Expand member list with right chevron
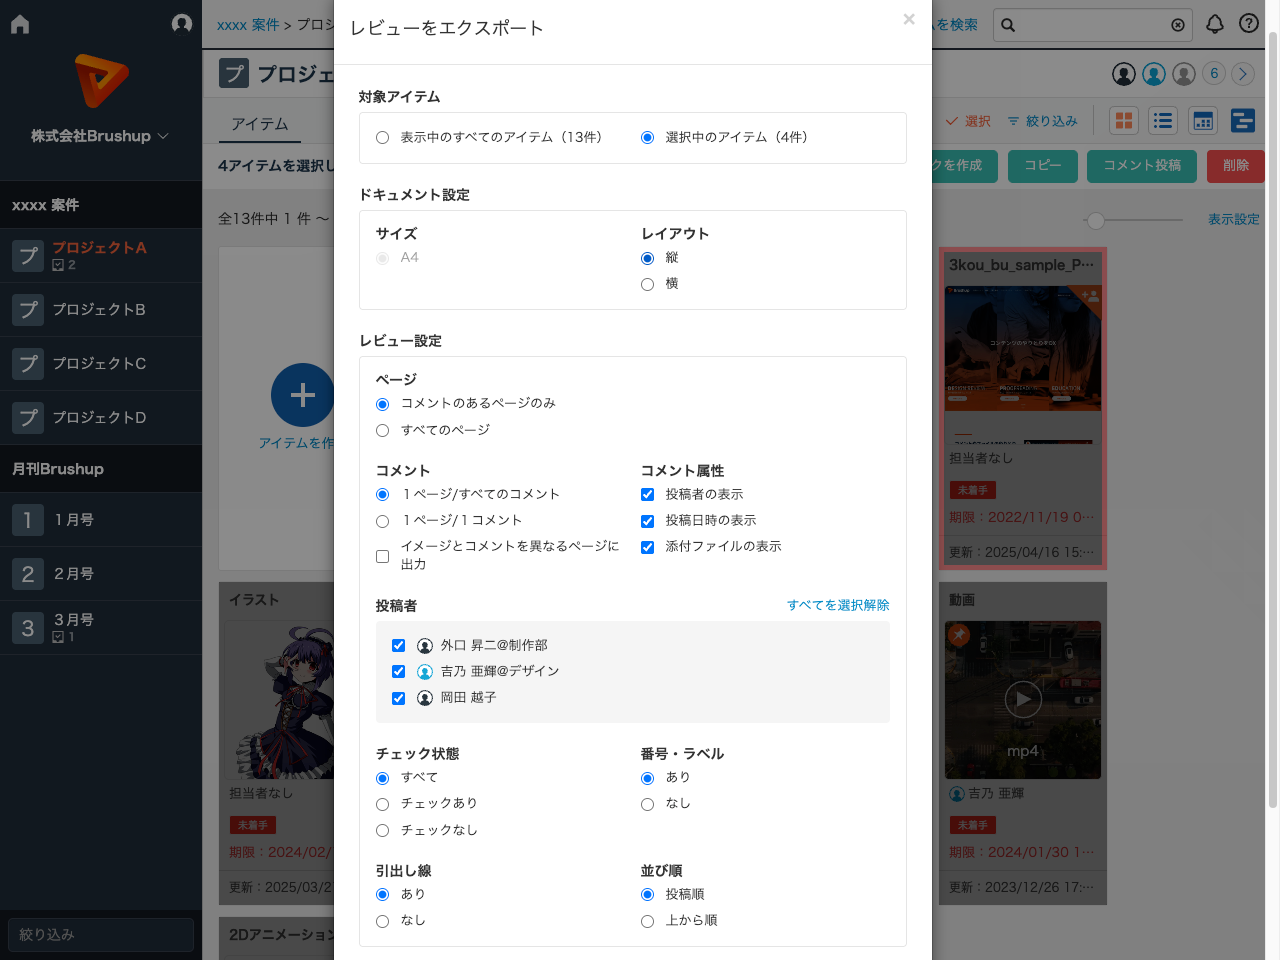The image size is (1280, 960). (x=1243, y=74)
